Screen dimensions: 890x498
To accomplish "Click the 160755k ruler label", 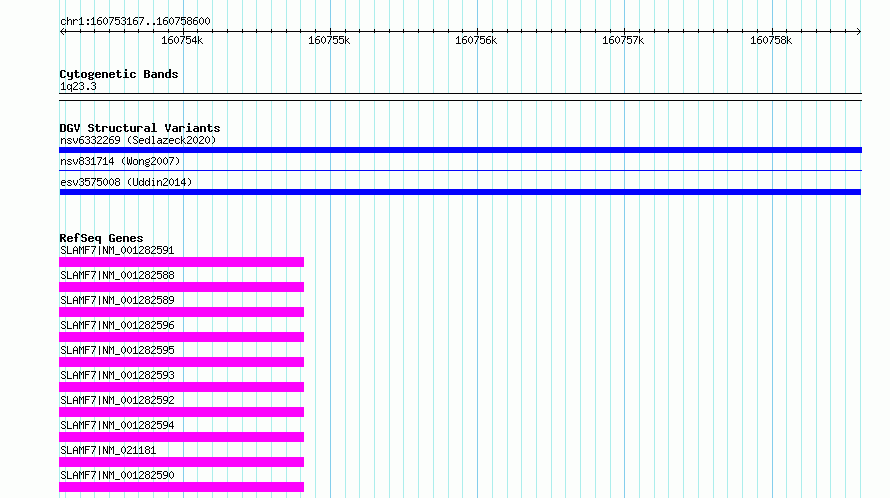I will click(x=329, y=40).
